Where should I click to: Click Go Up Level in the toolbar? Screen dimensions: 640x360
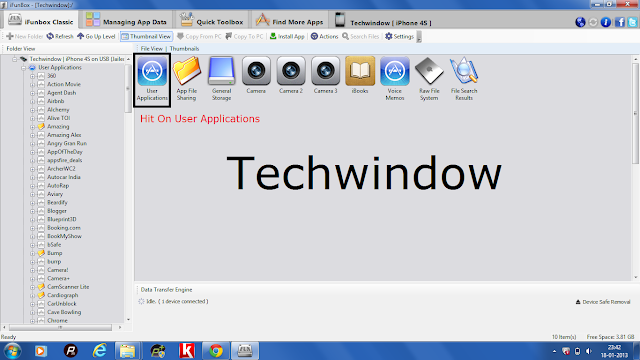click(96, 36)
